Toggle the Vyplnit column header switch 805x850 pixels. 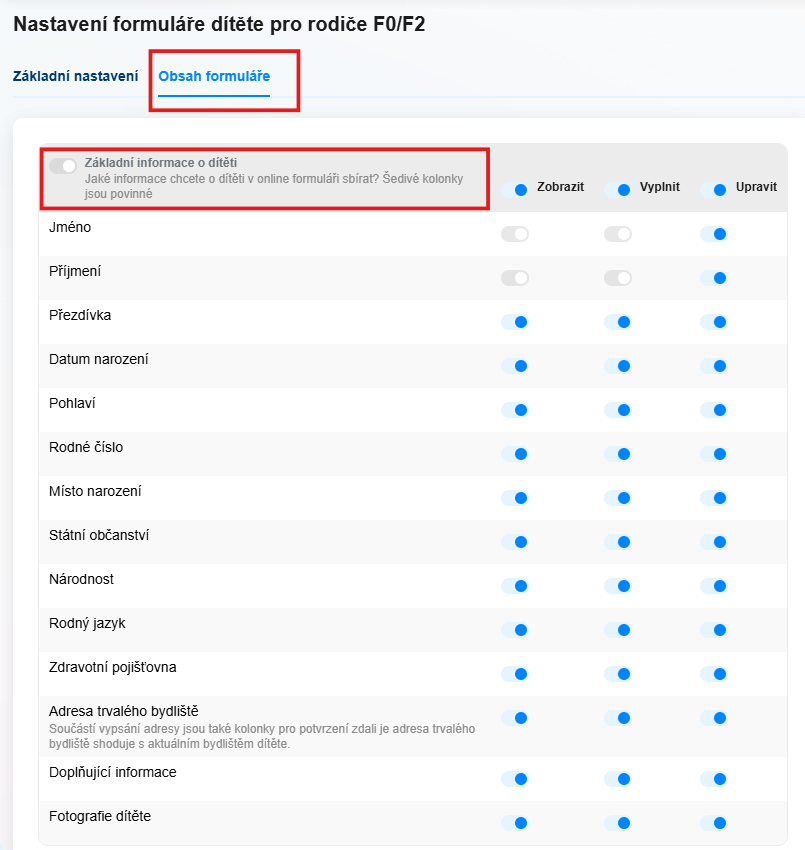[618, 189]
